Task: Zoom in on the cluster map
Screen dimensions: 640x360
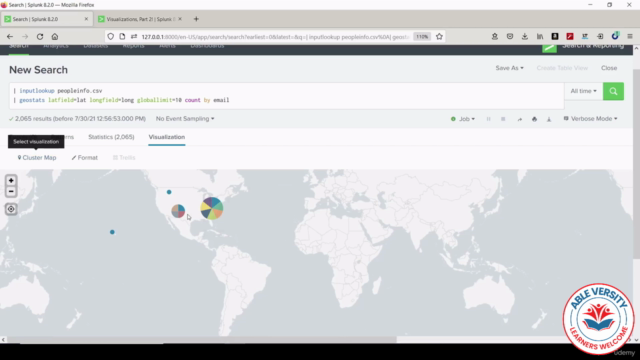Action: 11,180
